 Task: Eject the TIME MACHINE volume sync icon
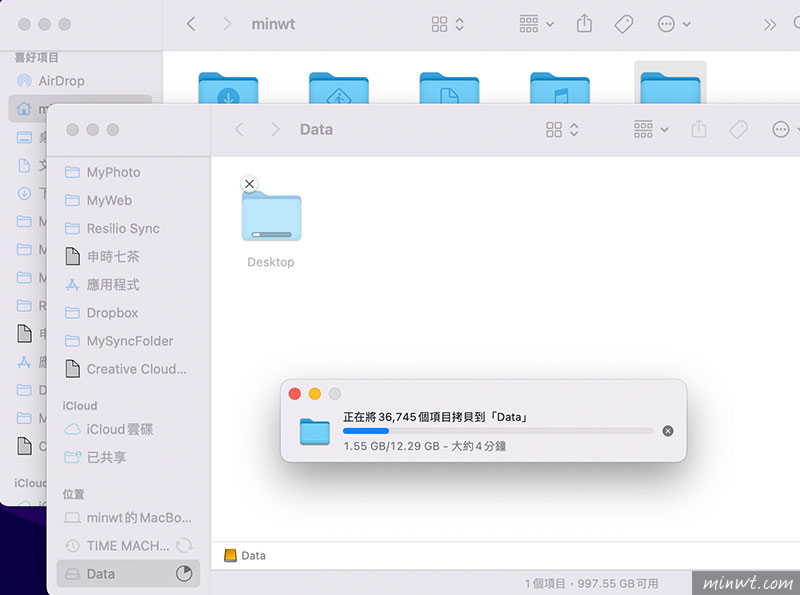[x=183, y=546]
